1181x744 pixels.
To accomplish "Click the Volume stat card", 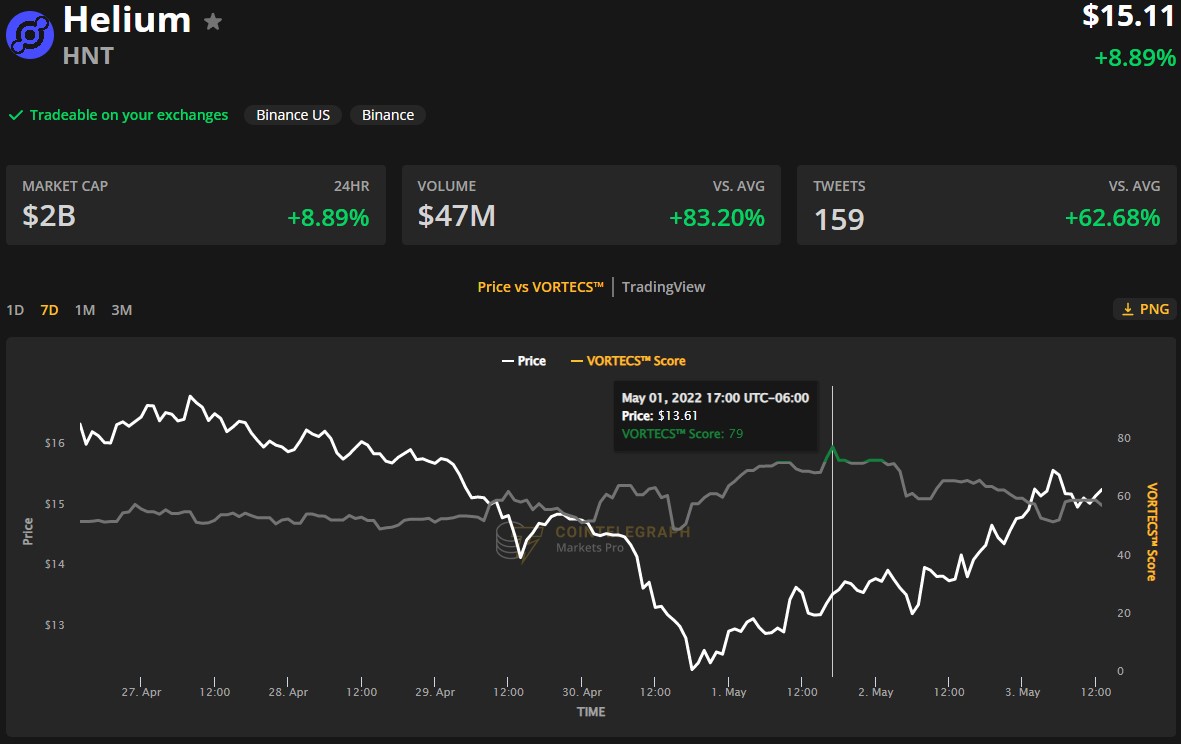I will [590, 205].
